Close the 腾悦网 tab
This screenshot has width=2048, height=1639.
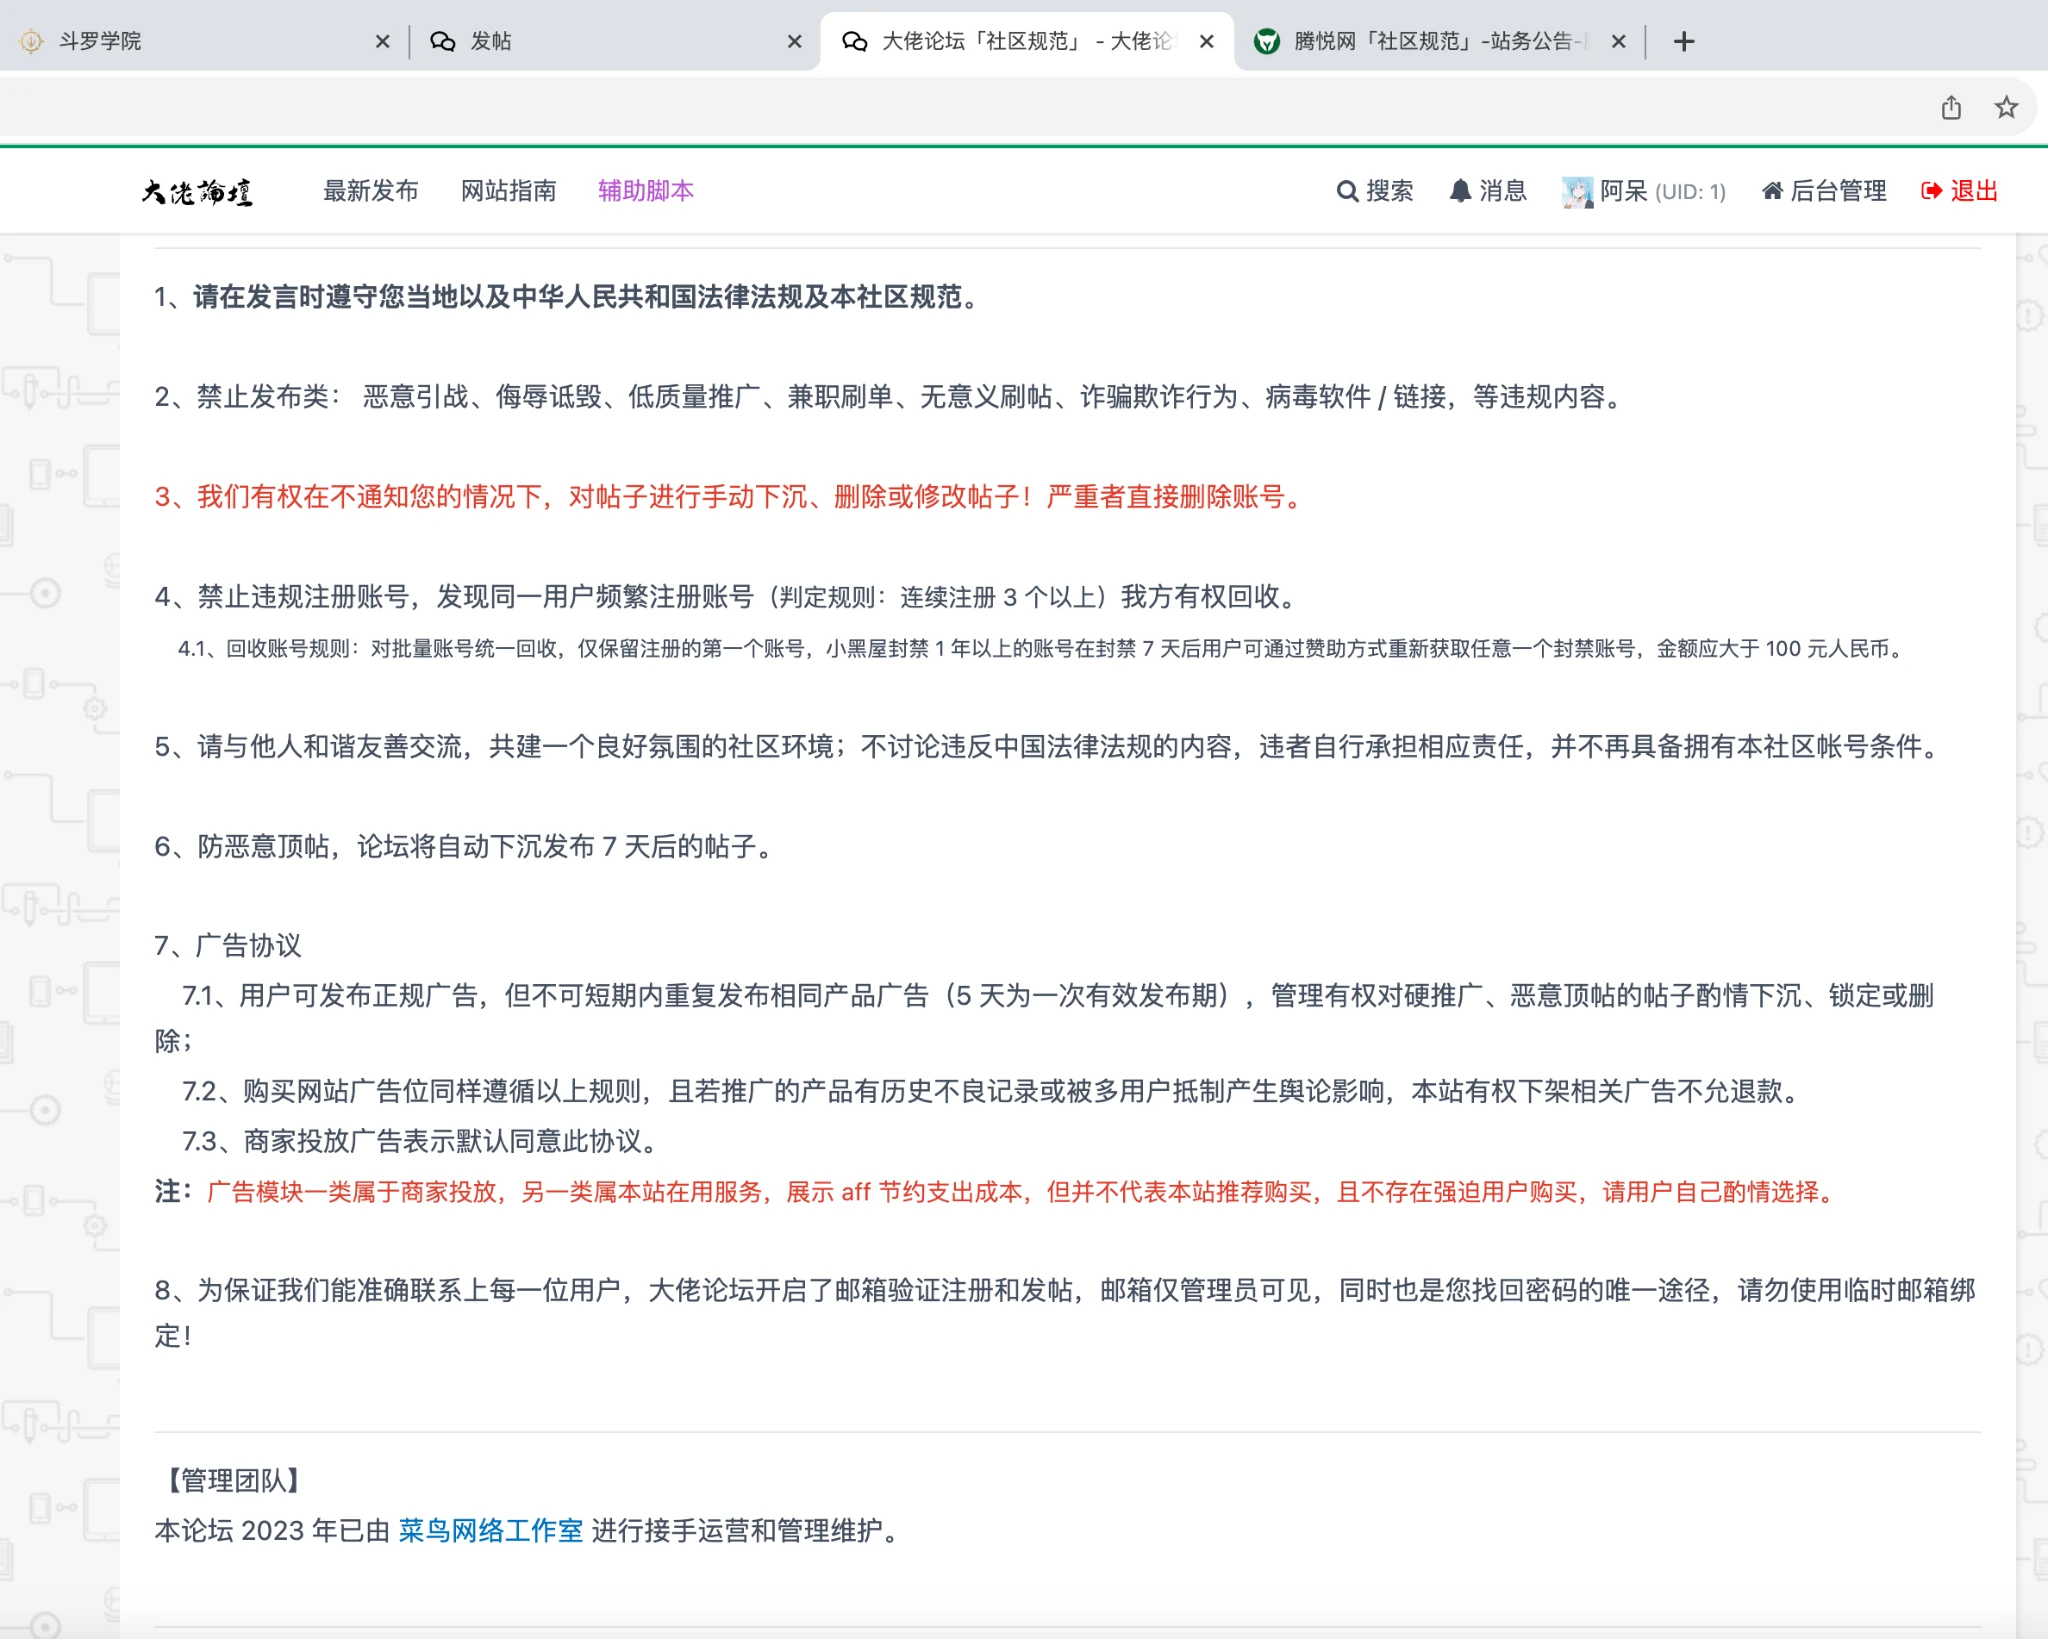click(x=1618, y=42)
